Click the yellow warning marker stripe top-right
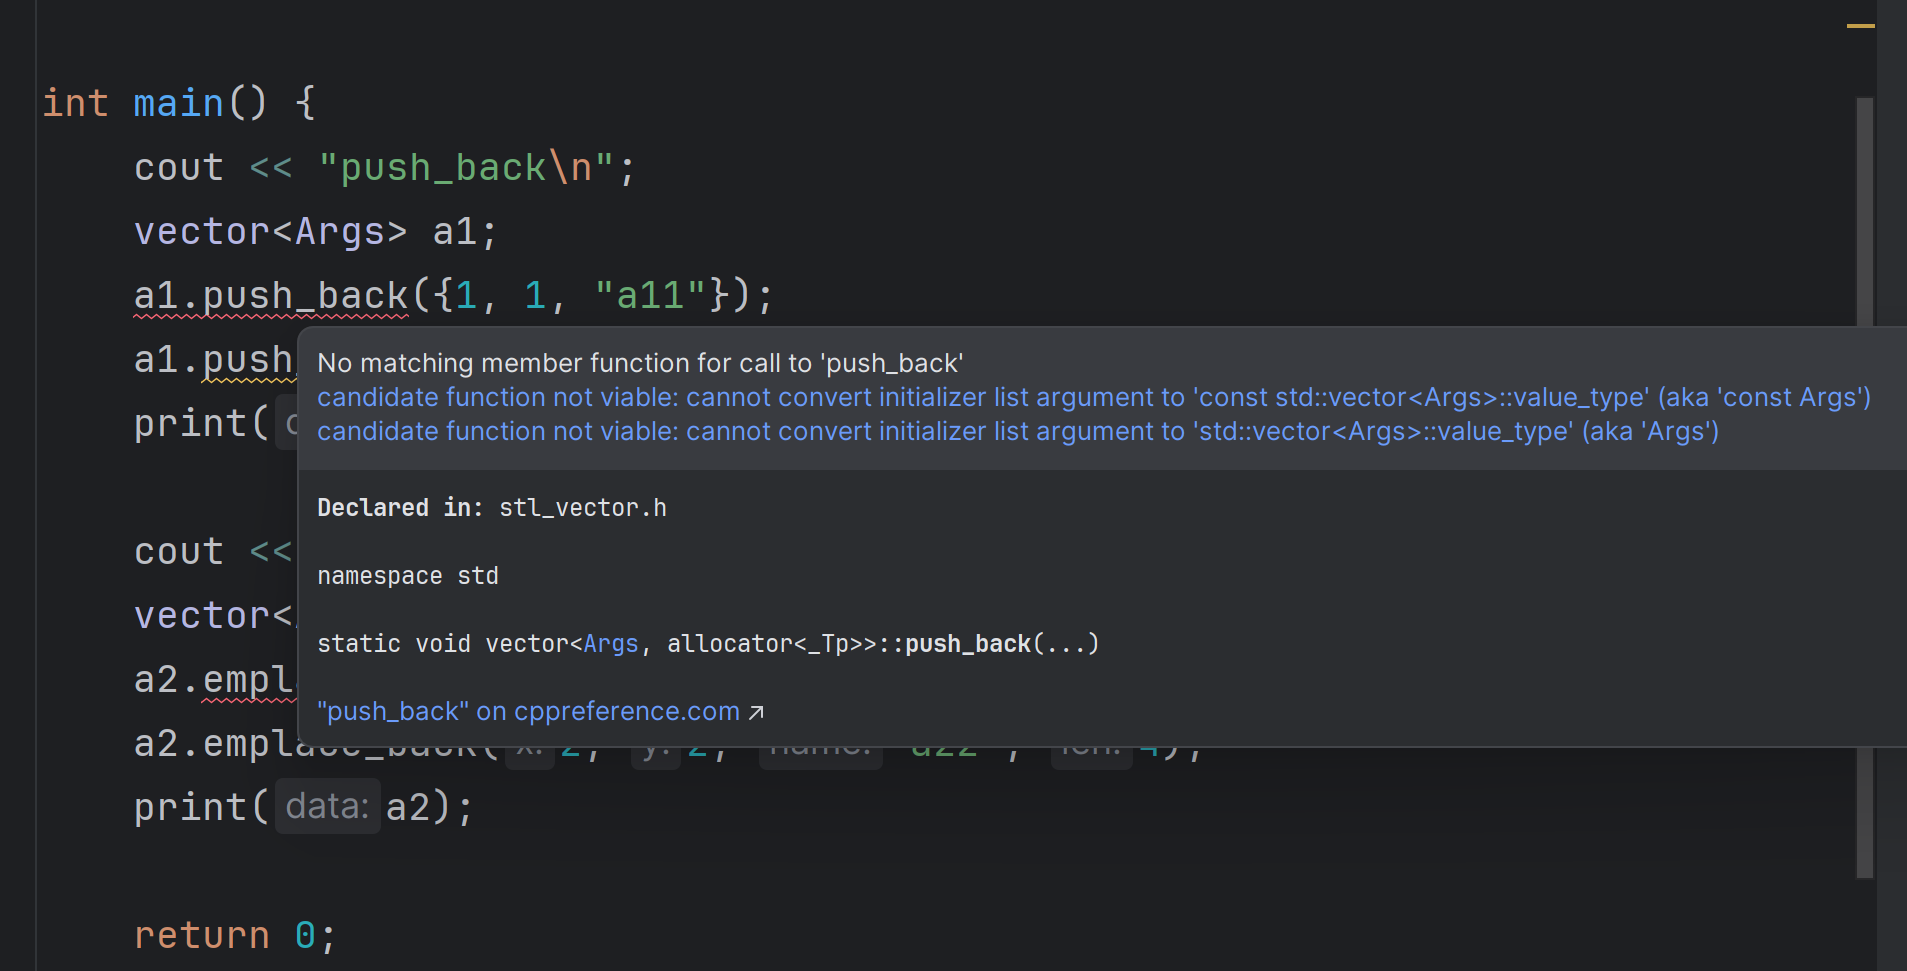The width and height of the screenshot is (1907, 971). 1862,27
